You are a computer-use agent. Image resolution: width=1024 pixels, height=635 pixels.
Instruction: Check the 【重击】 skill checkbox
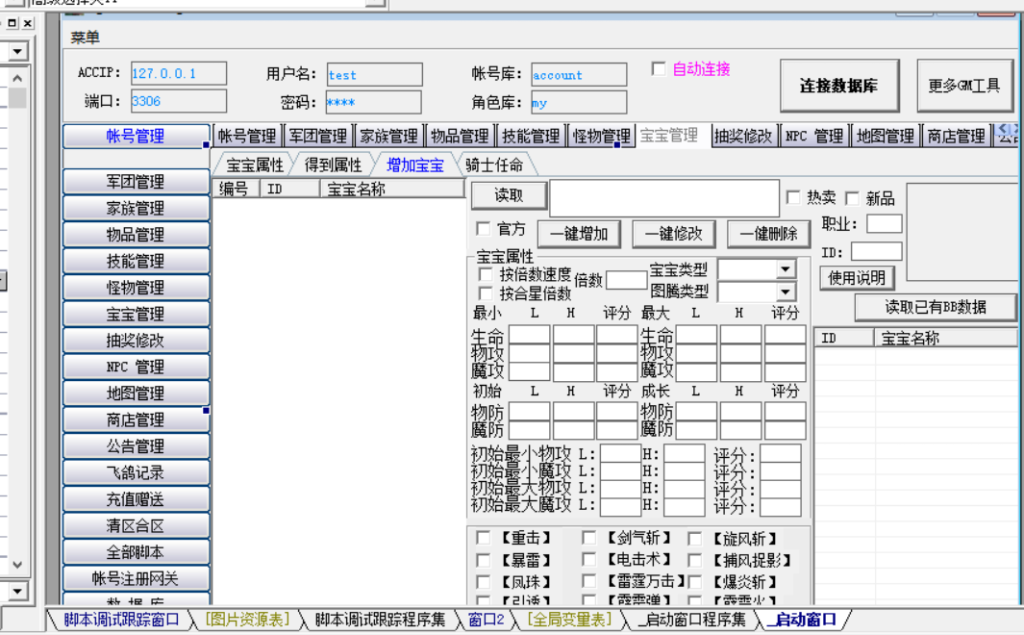(x=483, y=538)
